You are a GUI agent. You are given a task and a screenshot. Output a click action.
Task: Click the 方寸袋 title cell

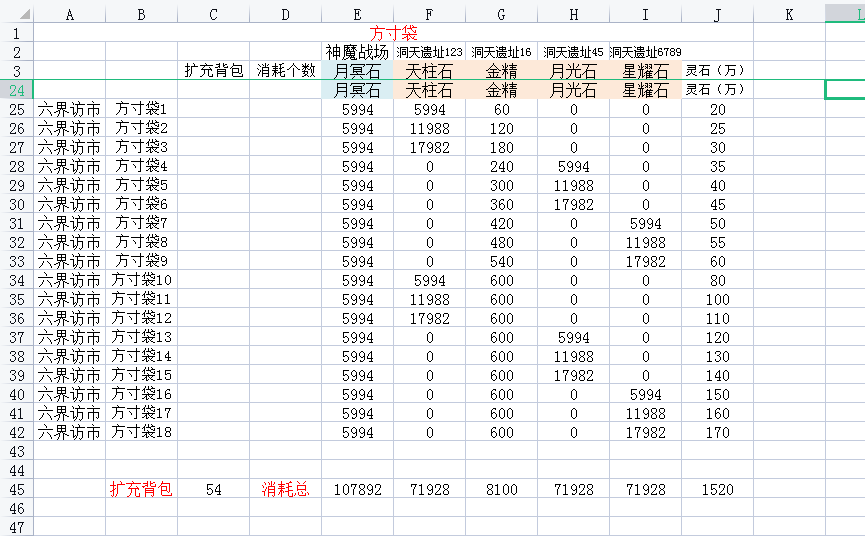[x=393, y=33]
